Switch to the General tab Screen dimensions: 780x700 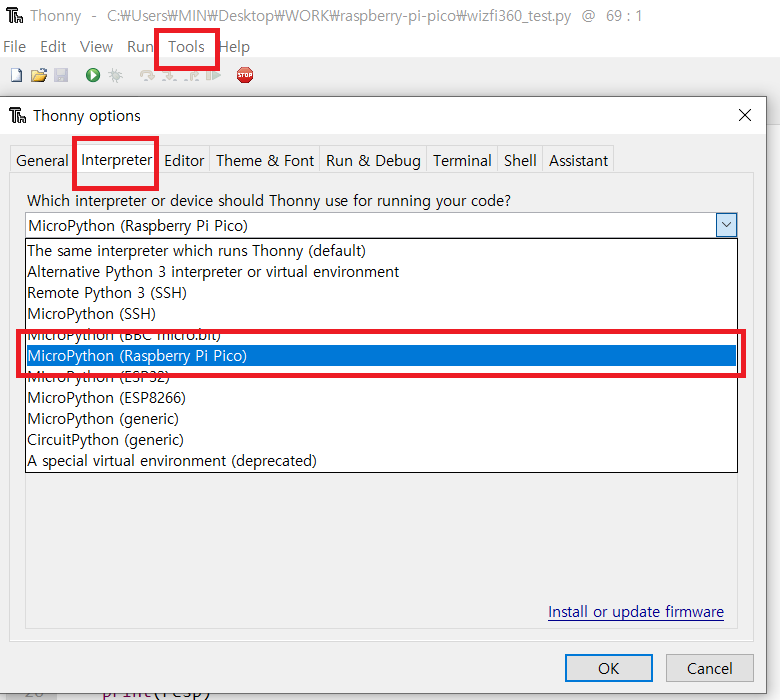42,161
